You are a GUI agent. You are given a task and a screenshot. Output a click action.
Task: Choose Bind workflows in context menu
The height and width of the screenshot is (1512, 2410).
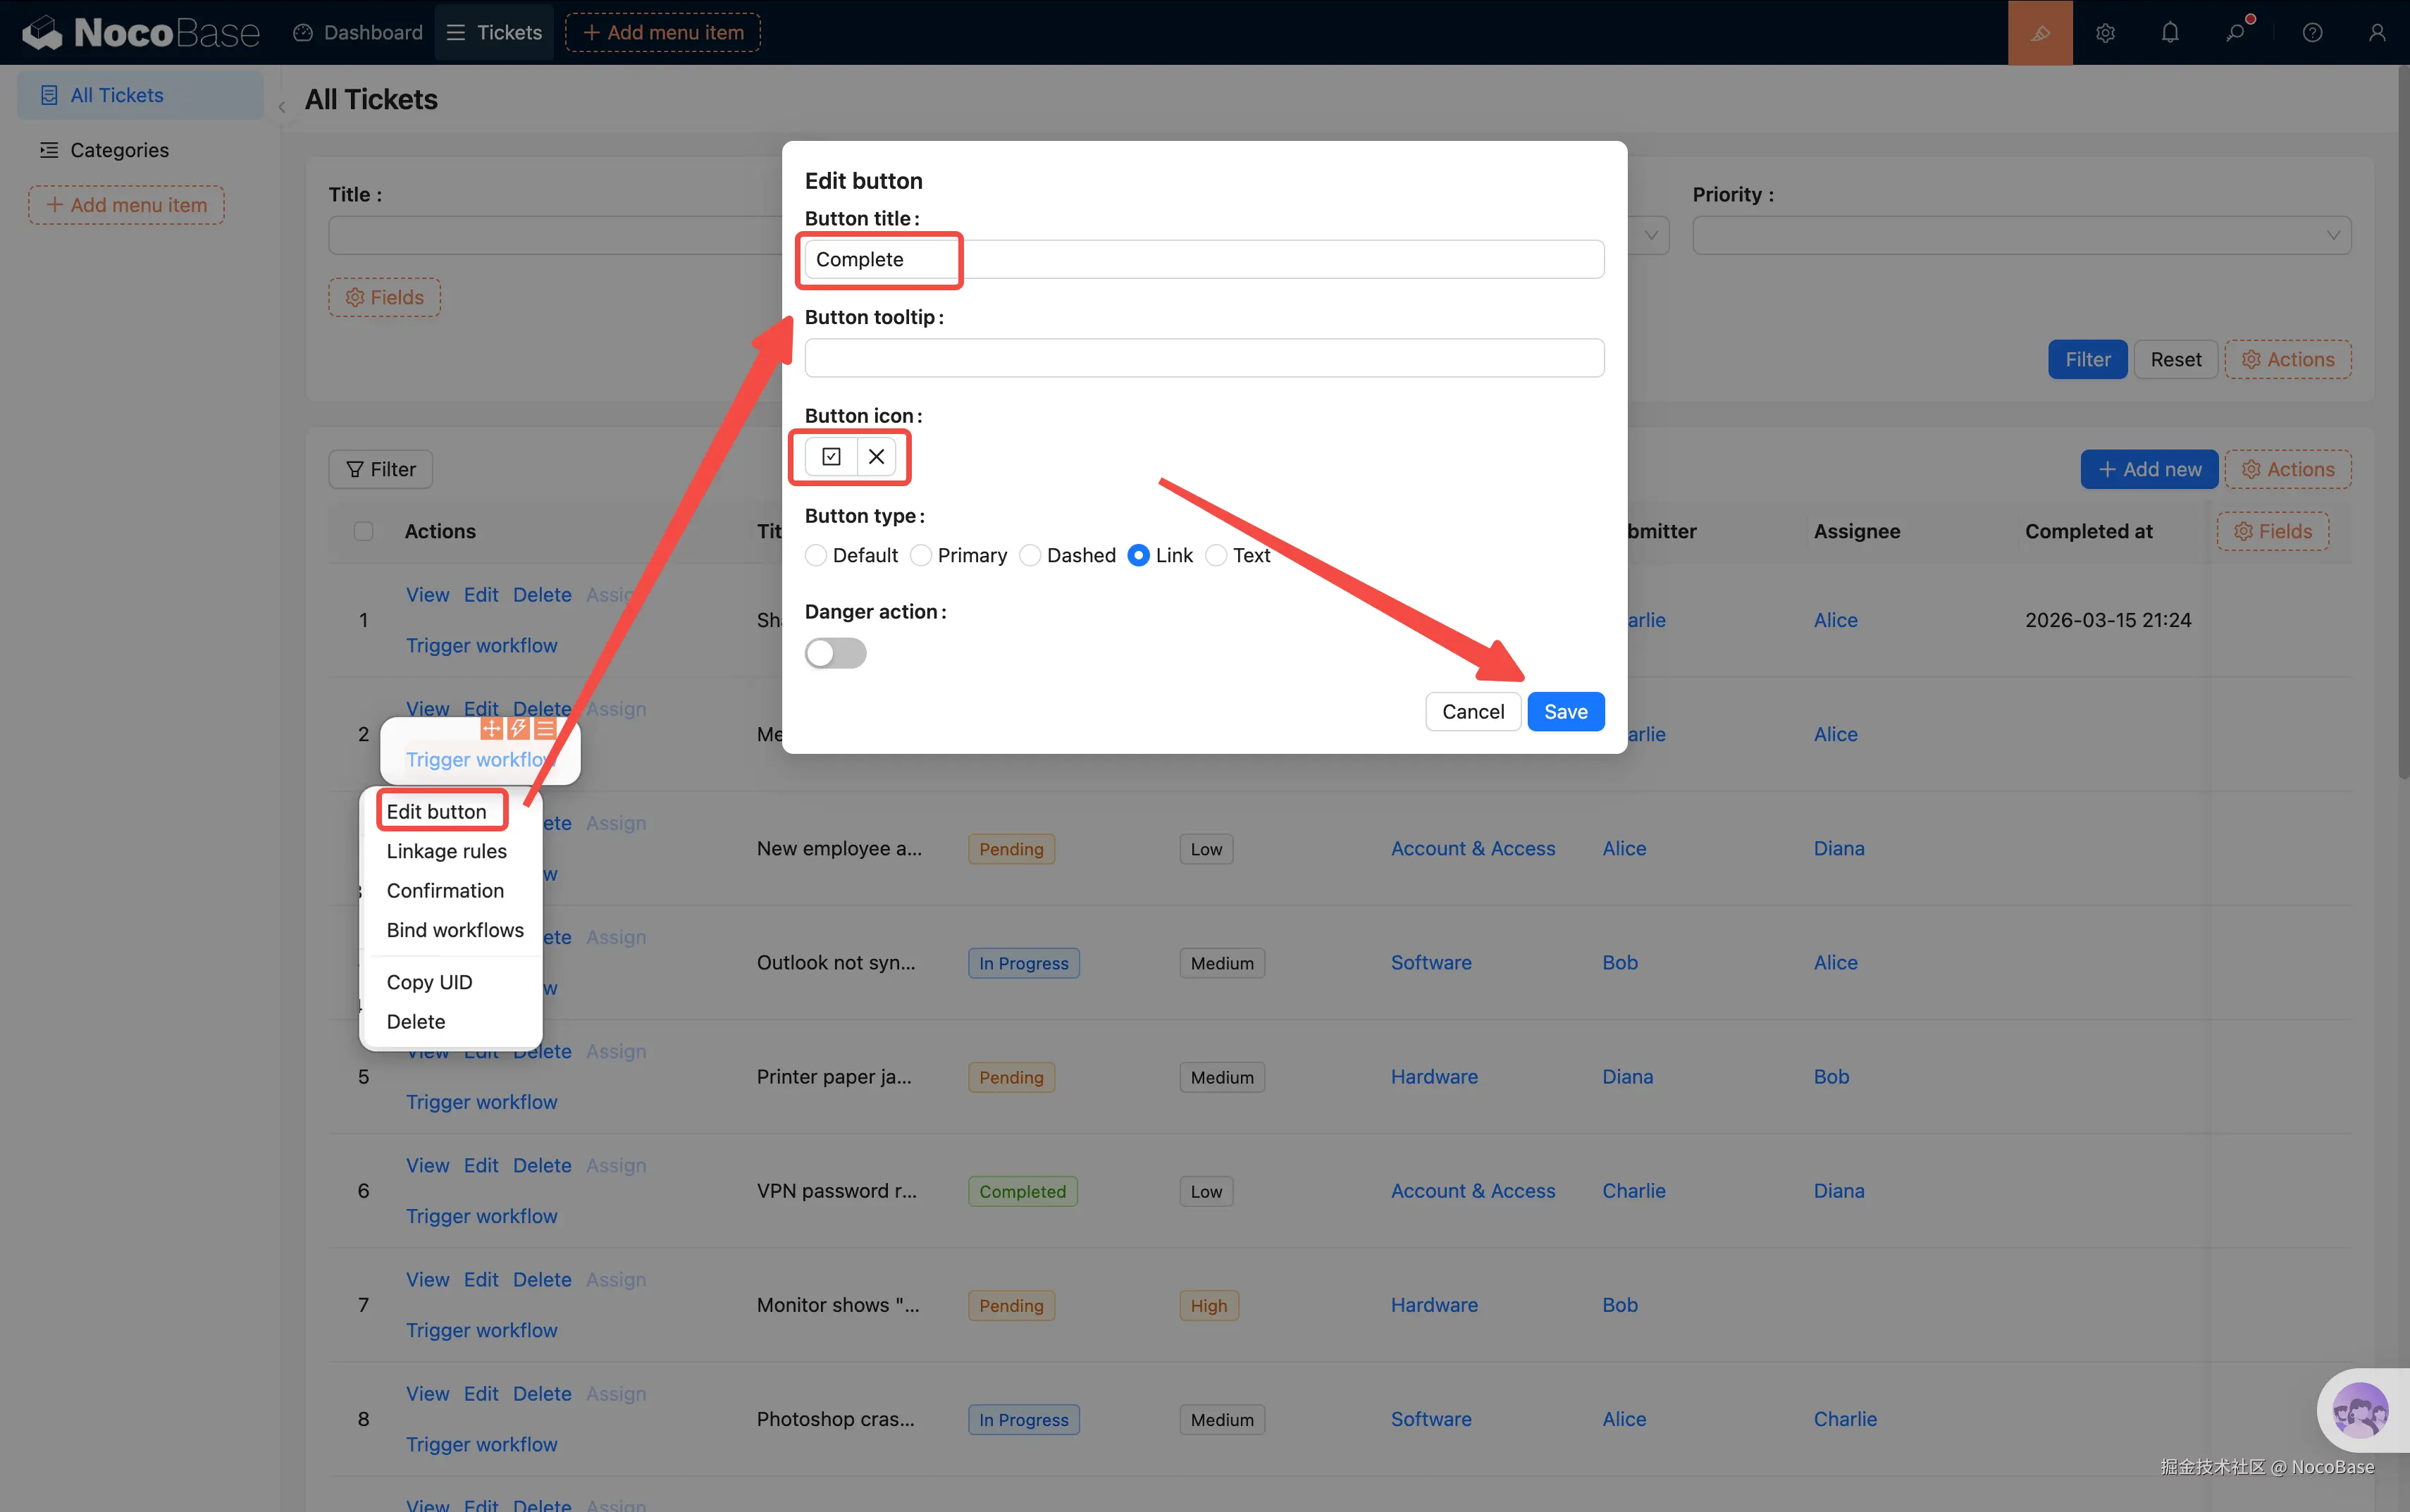[x=455, y=930]
